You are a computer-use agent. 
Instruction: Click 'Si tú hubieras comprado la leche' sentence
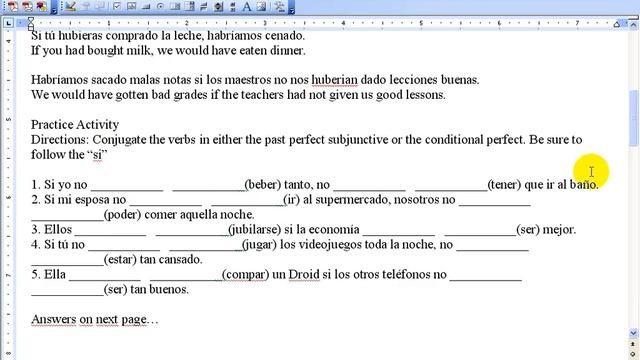[x=168, y=36]
